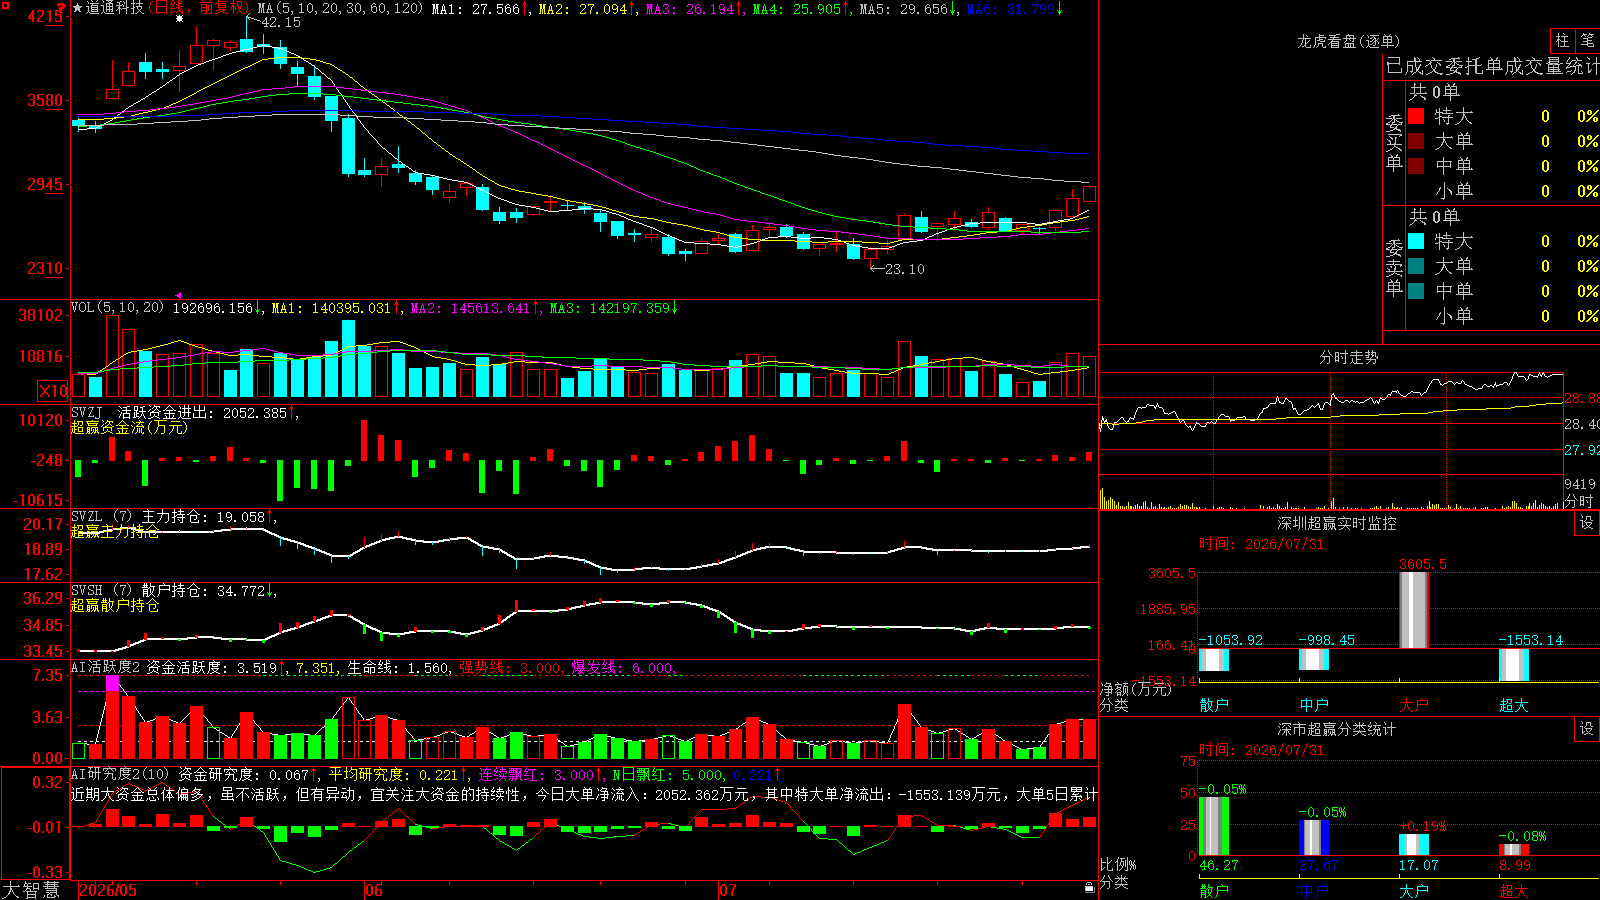Click the dark red 大单 buy-order swatch
Screen dimensions: 1600x900
pos(1416,141)
